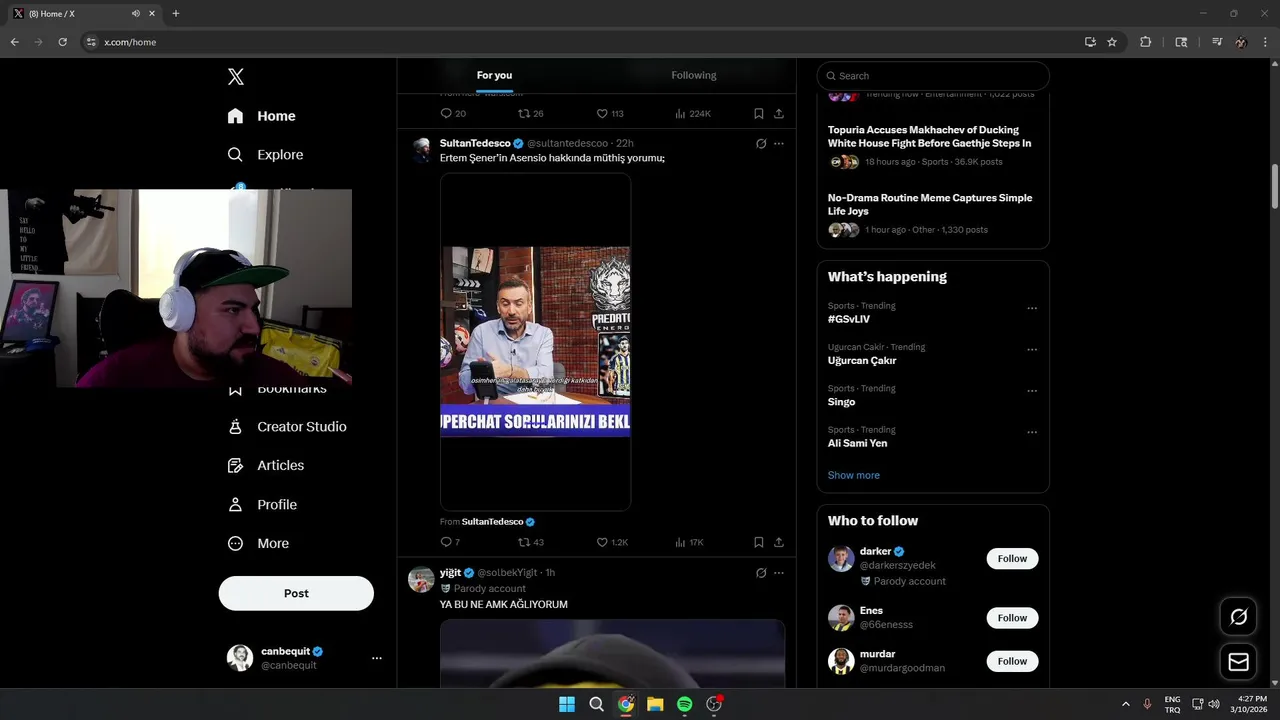Reply to the post with 20 replies
This screenshot has width=1280, height=720.
(x=453, y=114)
